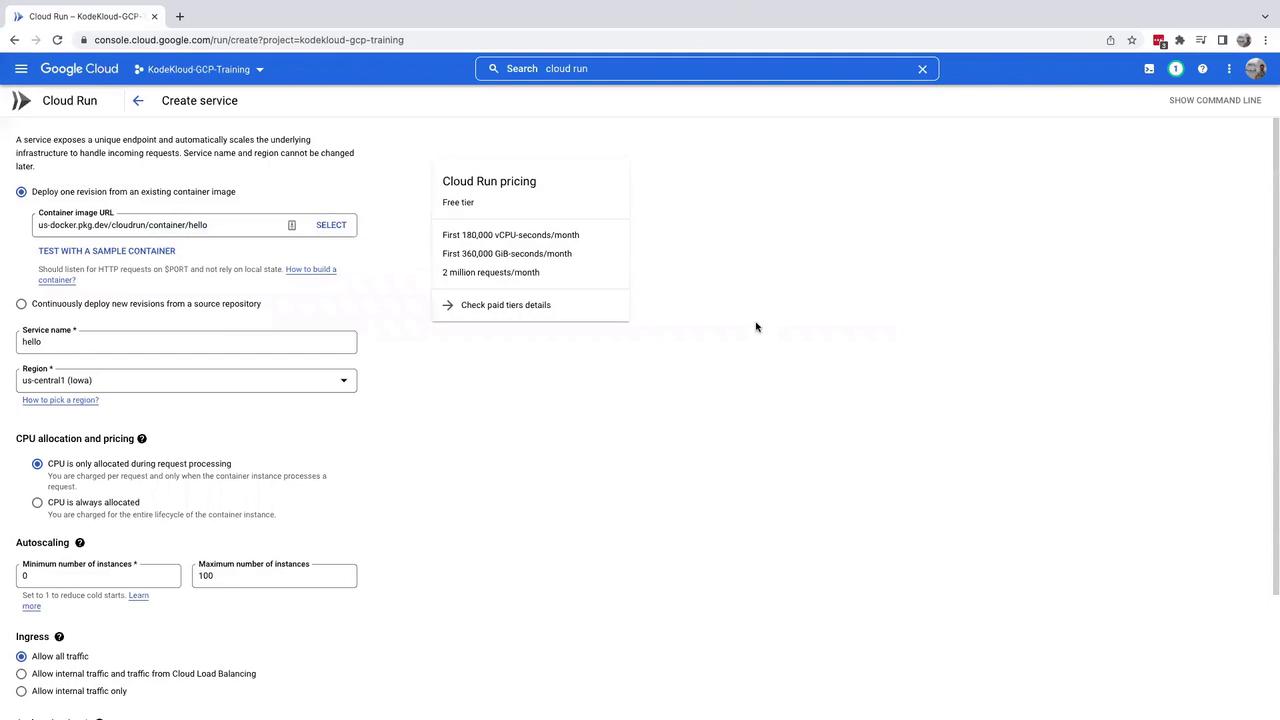This screenshot has width=1280, height=720.
Task: Open a new browser tab
Action: pos(180,16)
